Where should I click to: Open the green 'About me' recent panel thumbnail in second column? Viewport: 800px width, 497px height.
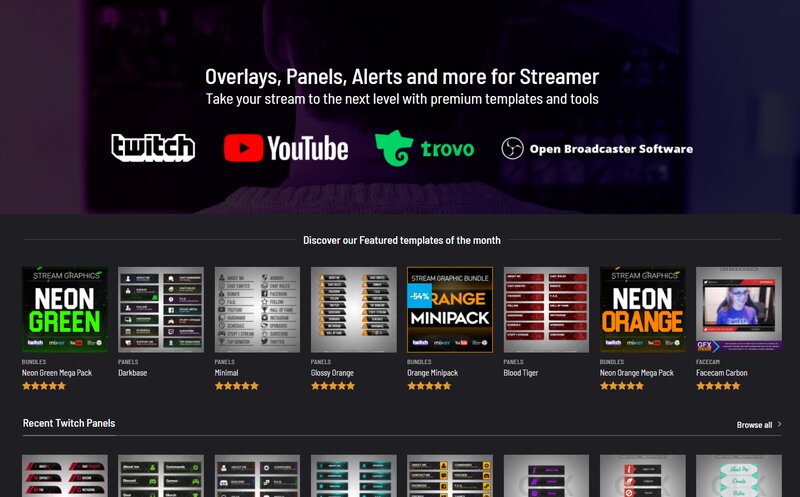[x=161, y=476]
